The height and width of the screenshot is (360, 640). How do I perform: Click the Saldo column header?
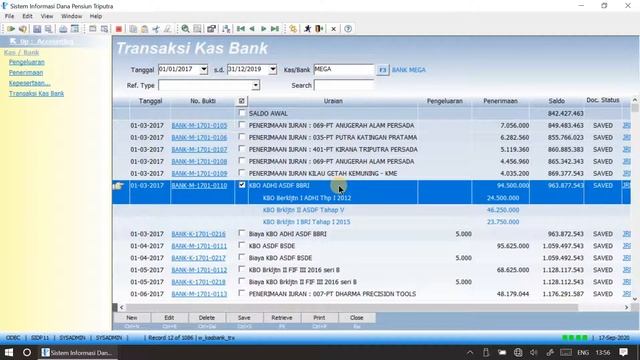557,101
